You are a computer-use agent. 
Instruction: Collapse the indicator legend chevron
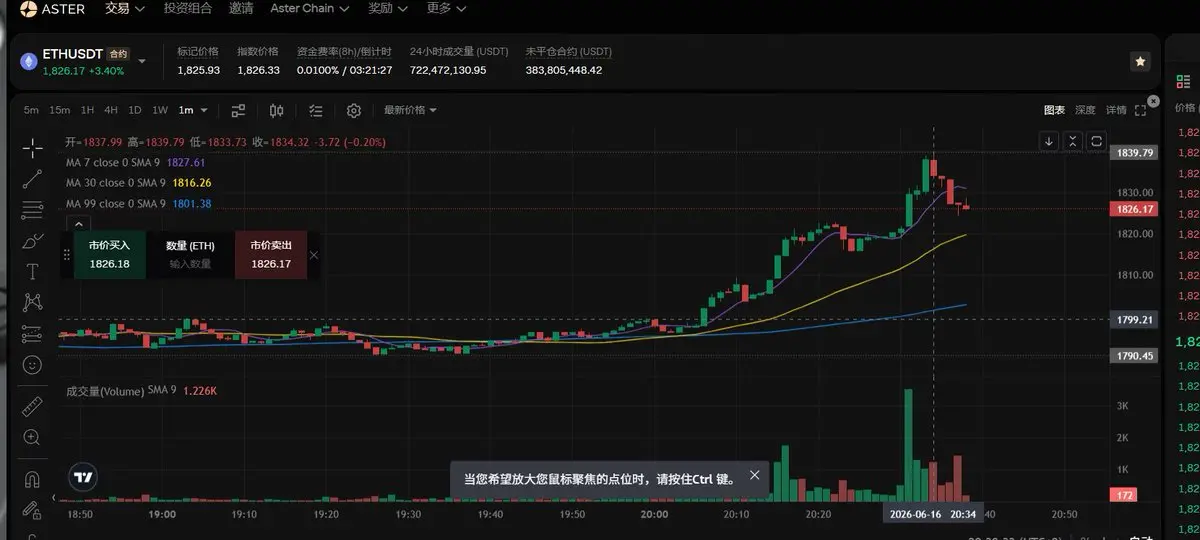(x=80, y=225)
